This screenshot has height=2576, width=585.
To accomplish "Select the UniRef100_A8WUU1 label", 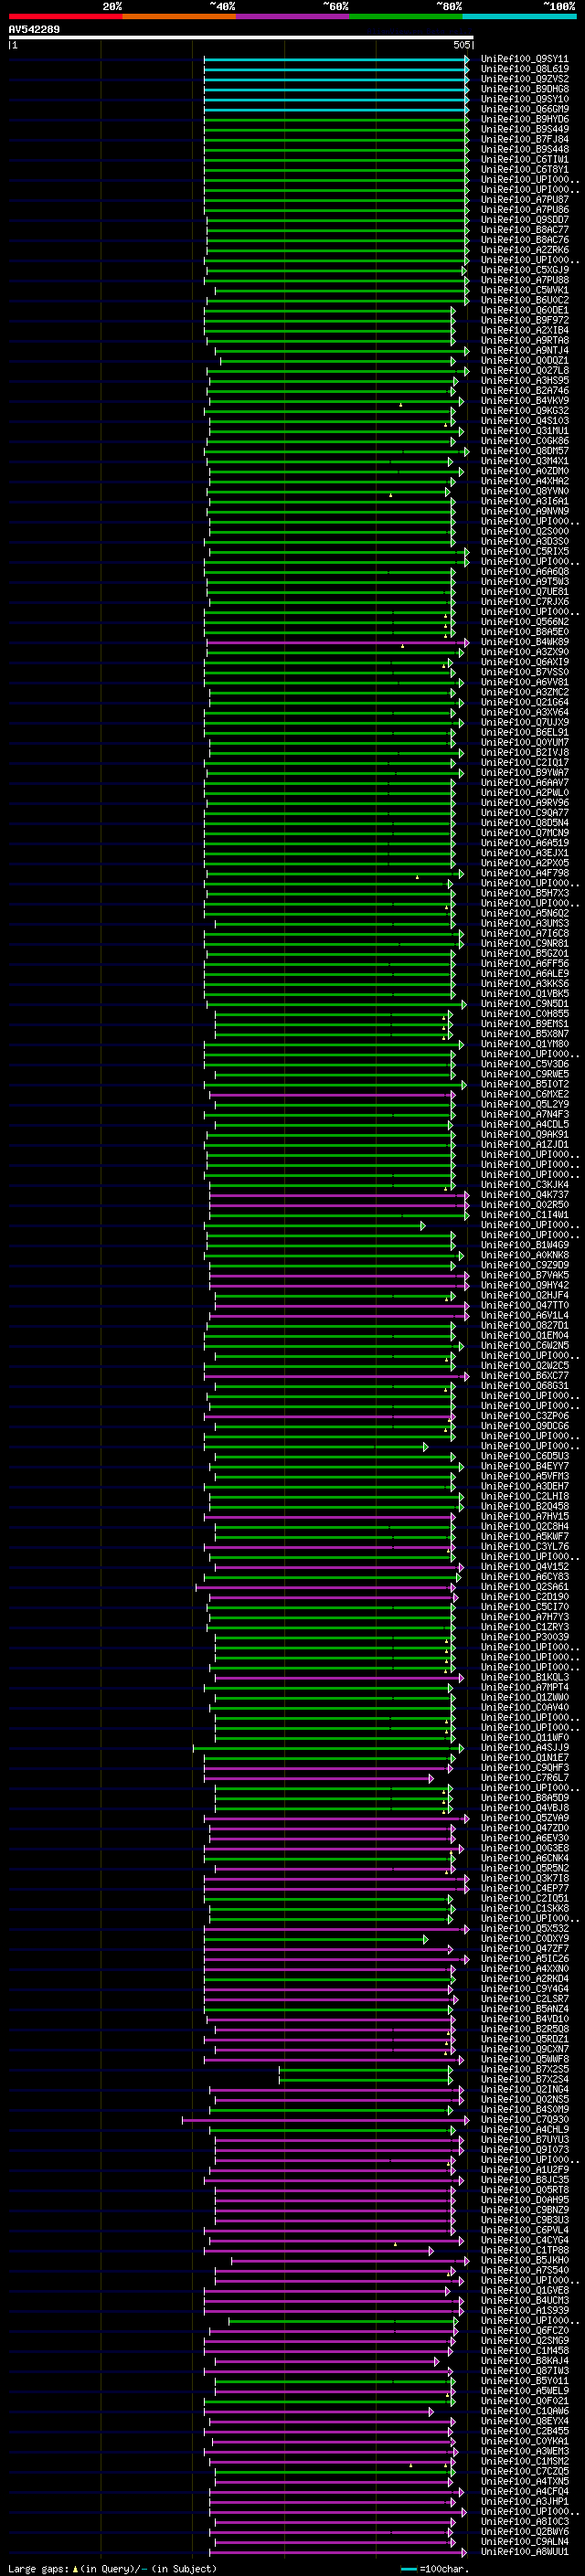I will click(524, 2552).
